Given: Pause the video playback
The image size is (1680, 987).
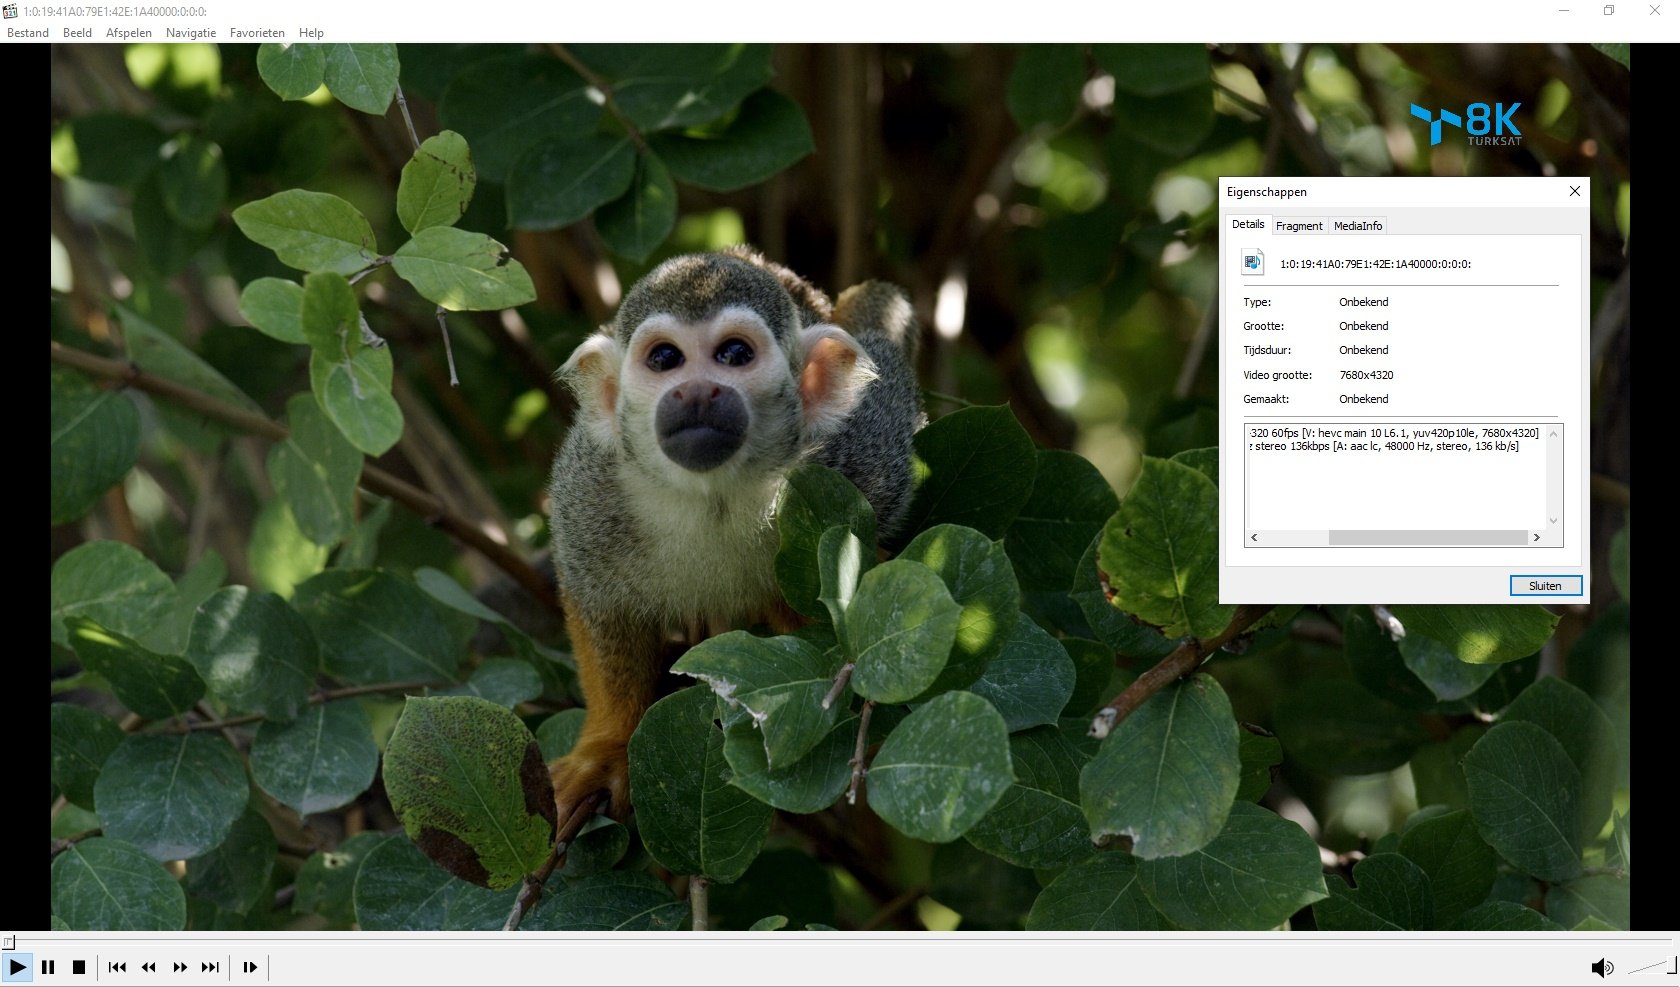Looking at the screenshot, I should click(48, 967).
